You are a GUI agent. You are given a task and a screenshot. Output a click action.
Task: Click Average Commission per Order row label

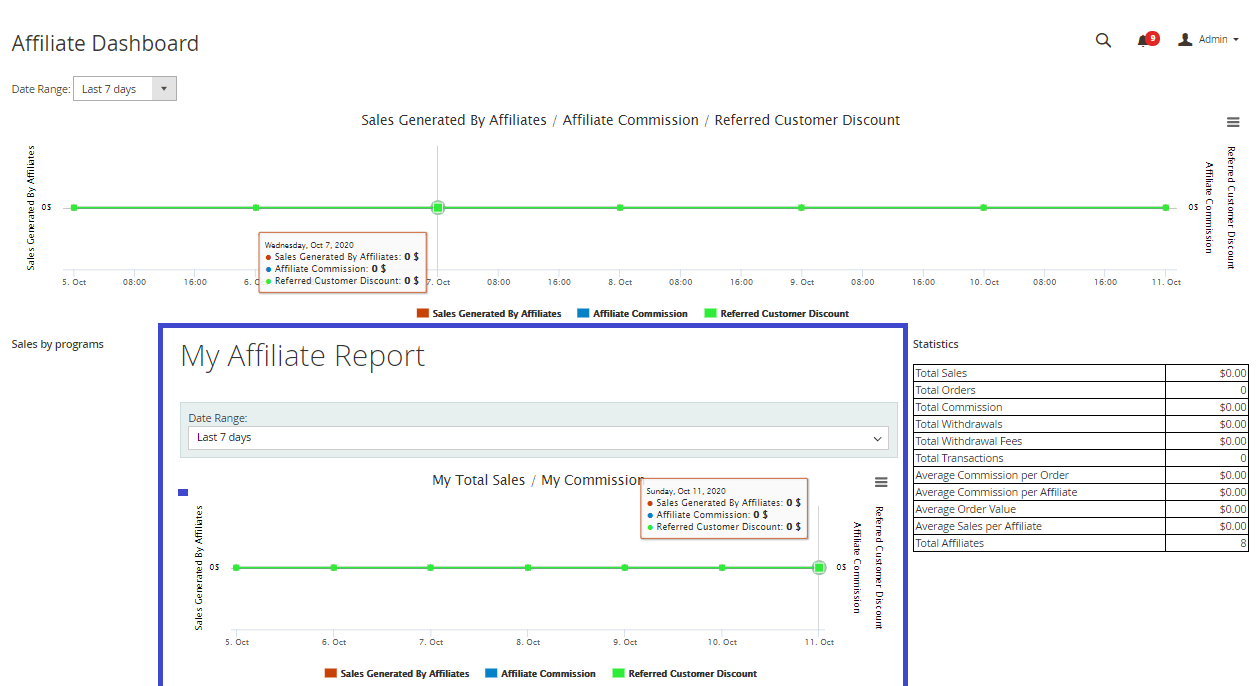pos(992,475)
